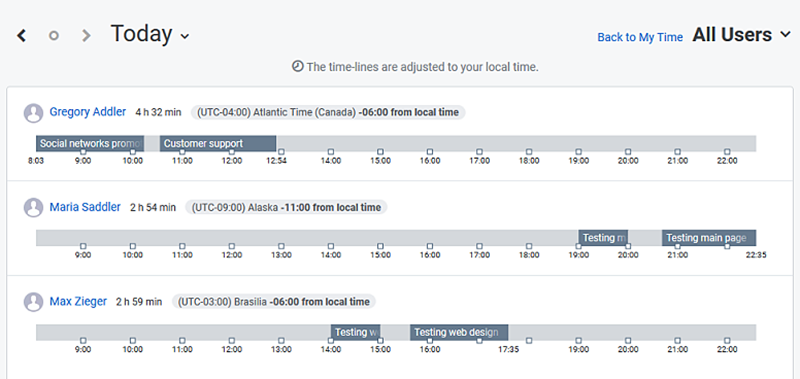This screenshot has width=800, height=379.
Task: Click the circle today indicator icon
Action: [54, 35]
